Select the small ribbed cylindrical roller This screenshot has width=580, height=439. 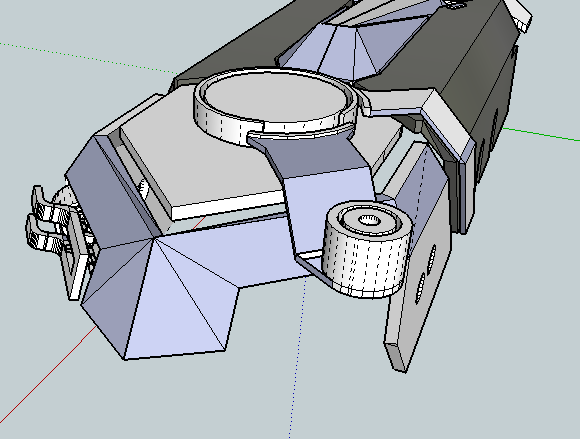[367, 249]
